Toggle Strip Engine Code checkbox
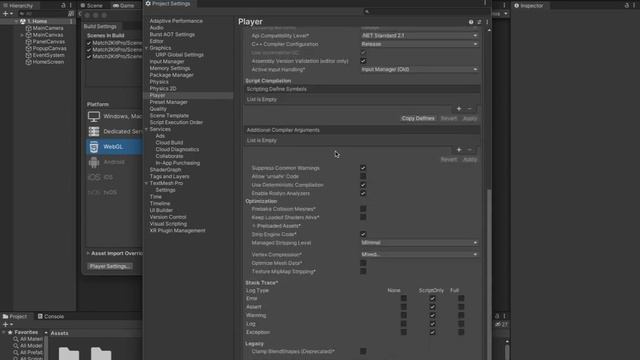 [x=363, y=234]
